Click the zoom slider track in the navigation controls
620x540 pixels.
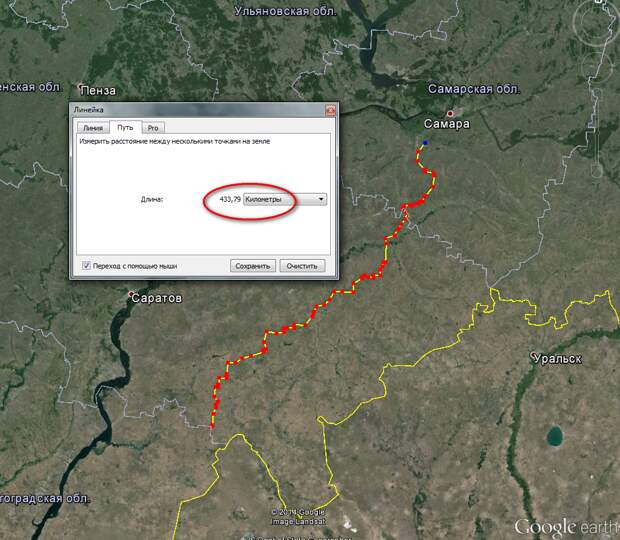596,132
